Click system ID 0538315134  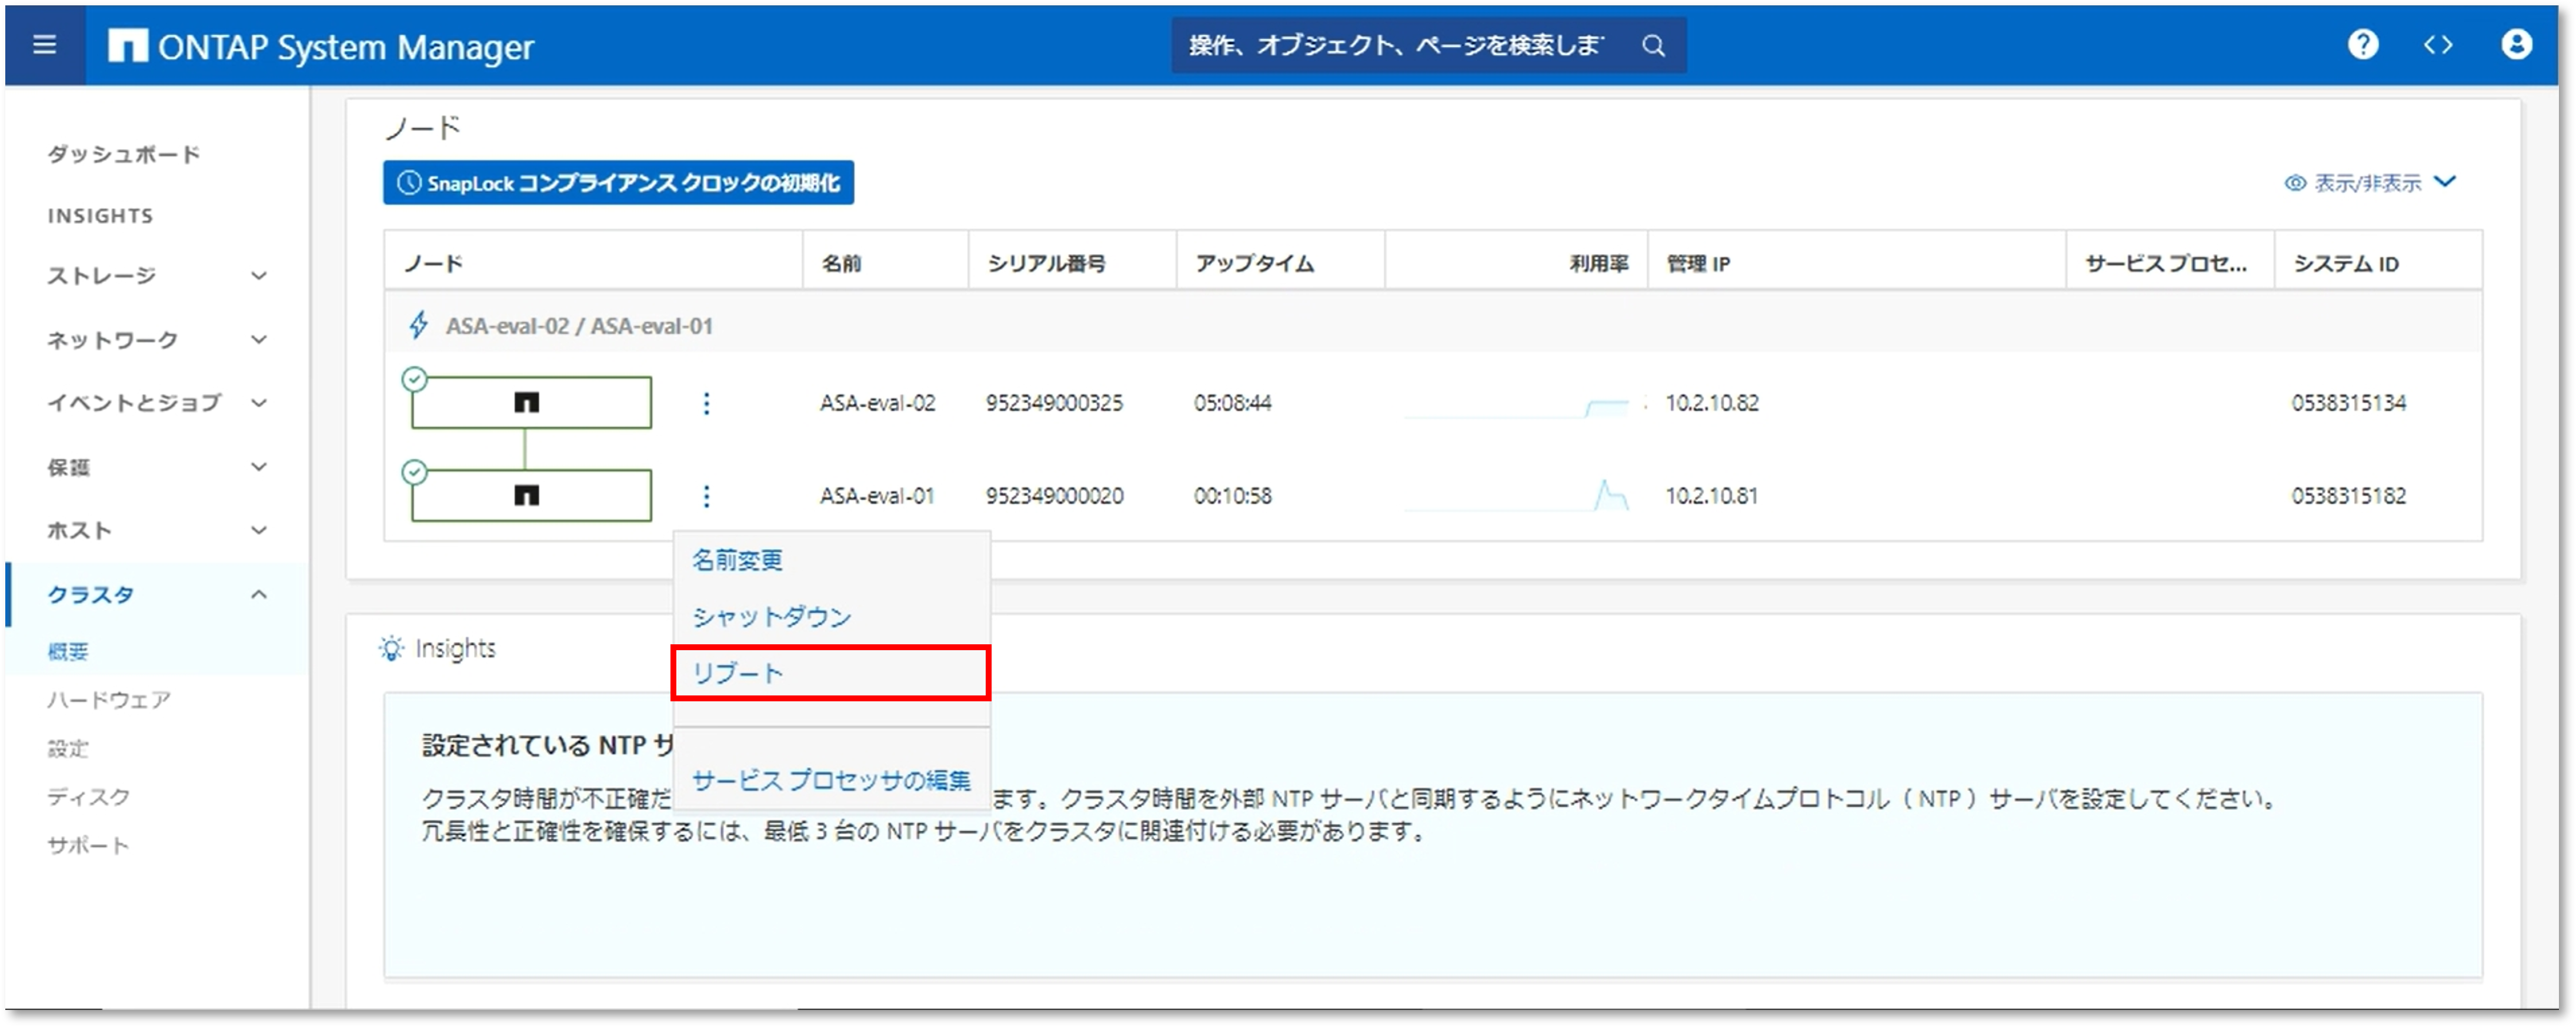pyautogui.click(x=2349, y=404)
